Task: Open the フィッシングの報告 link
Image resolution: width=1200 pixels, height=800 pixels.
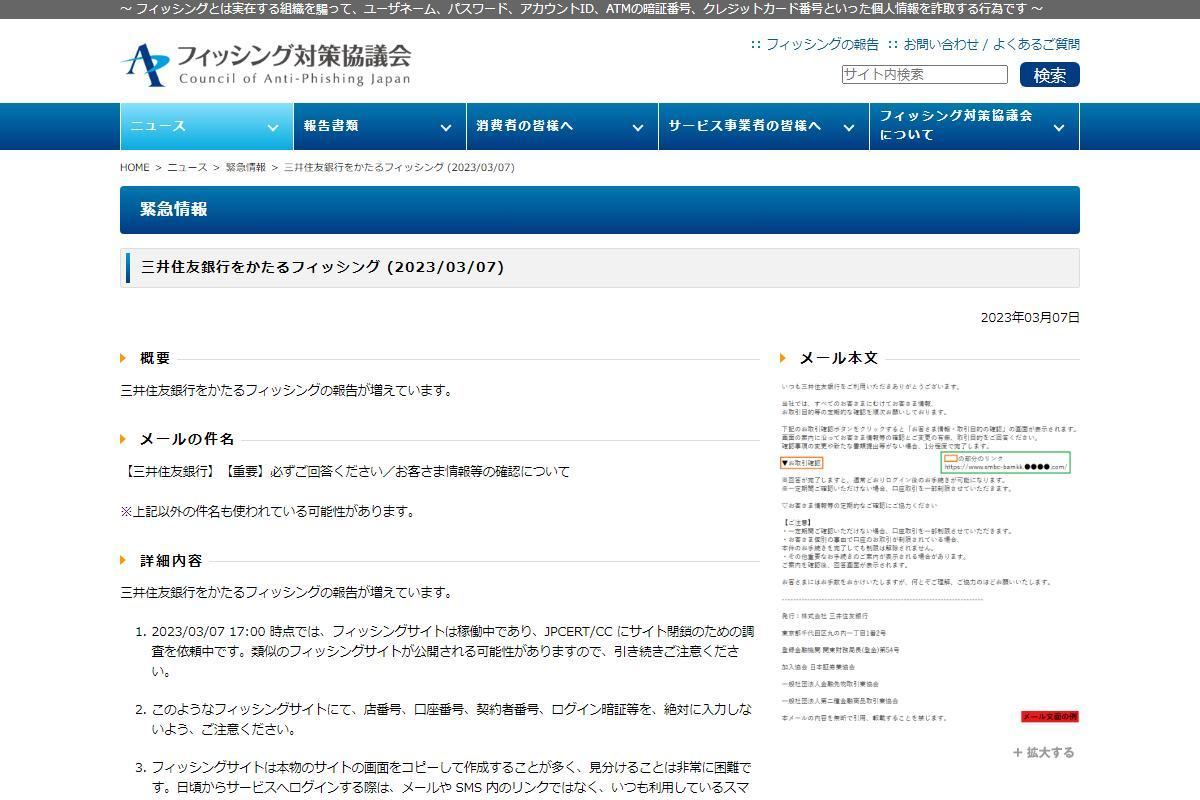Action: (822, 44)
